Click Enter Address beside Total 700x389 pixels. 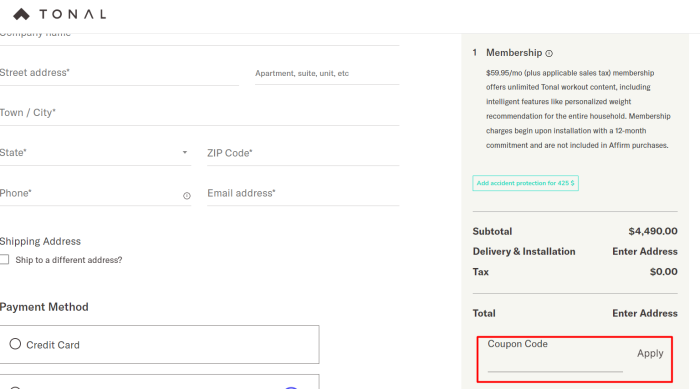[x=645, y=314]
